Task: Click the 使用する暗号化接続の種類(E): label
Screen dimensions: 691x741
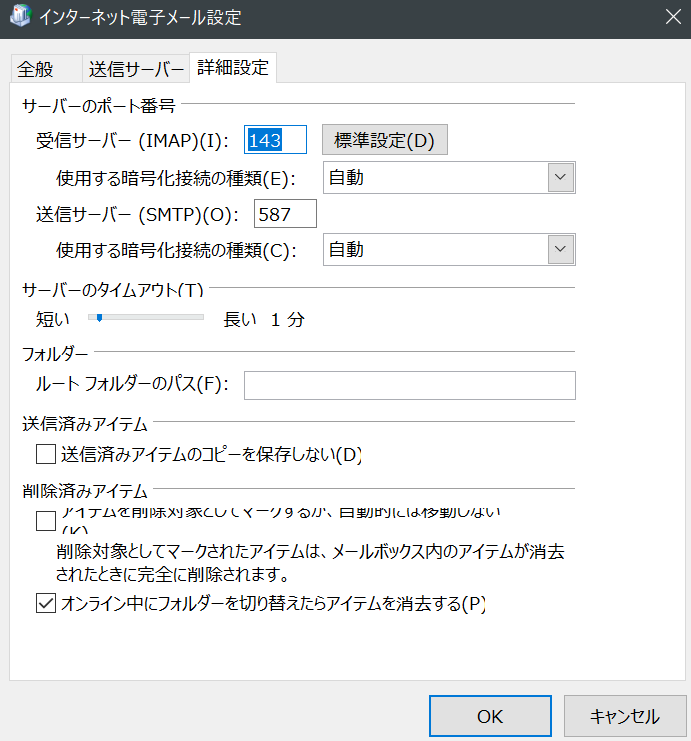Action: 176,178
